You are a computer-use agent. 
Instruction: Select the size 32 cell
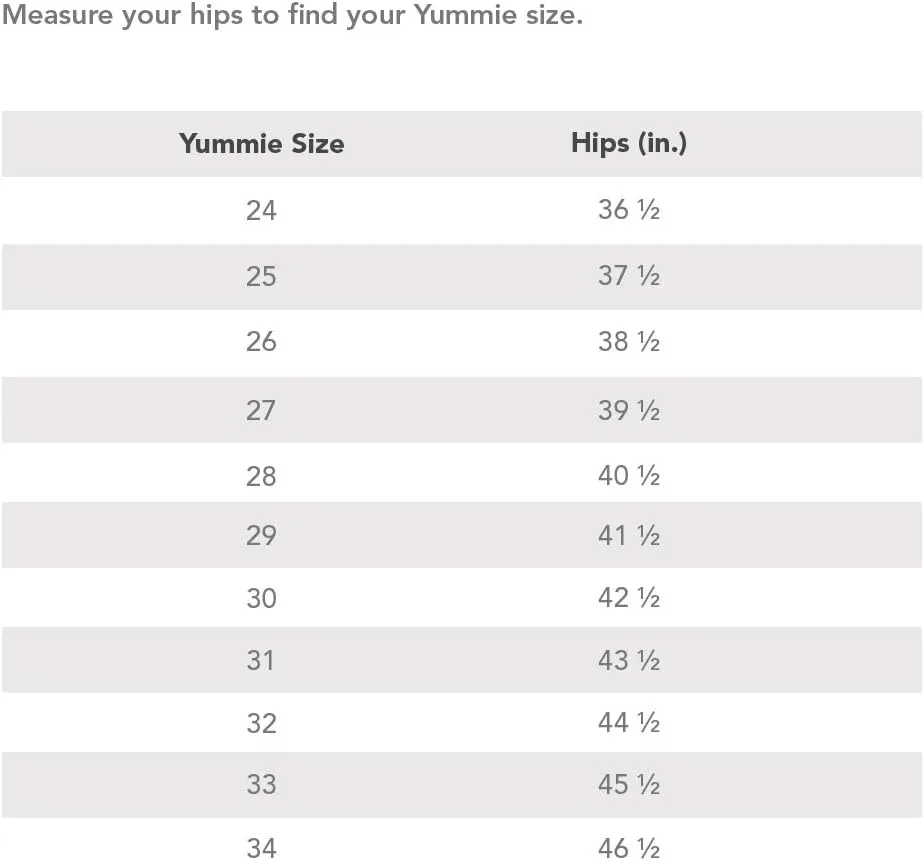(261, 723)
